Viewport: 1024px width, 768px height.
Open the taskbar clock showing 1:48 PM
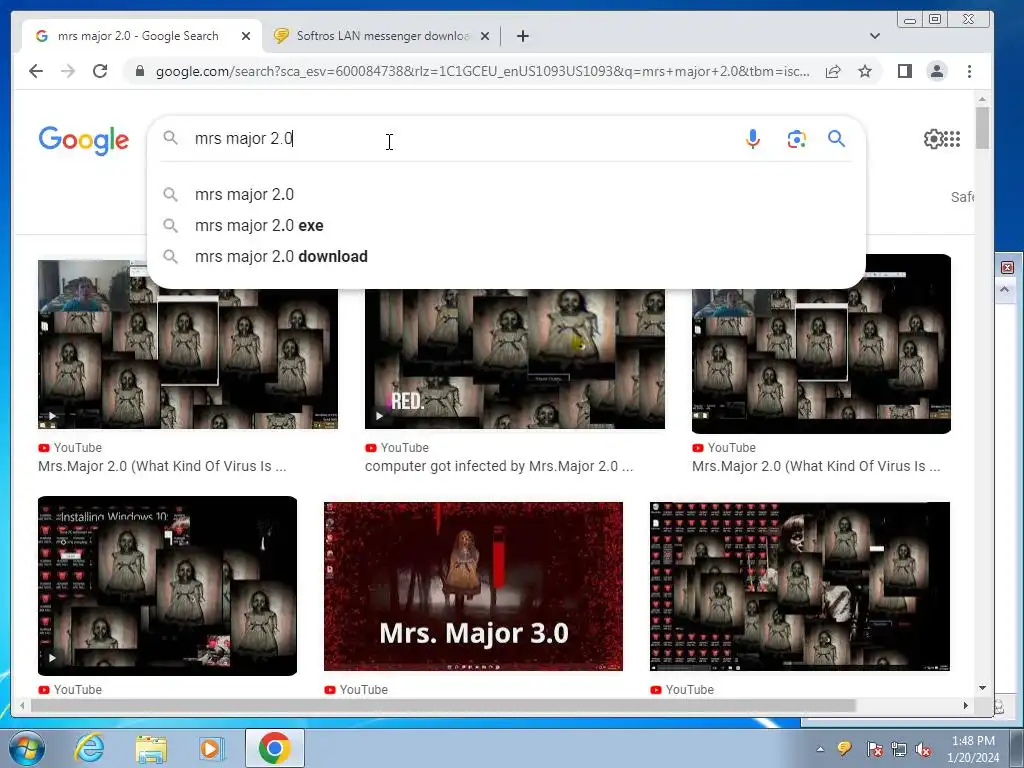point(973,749)
